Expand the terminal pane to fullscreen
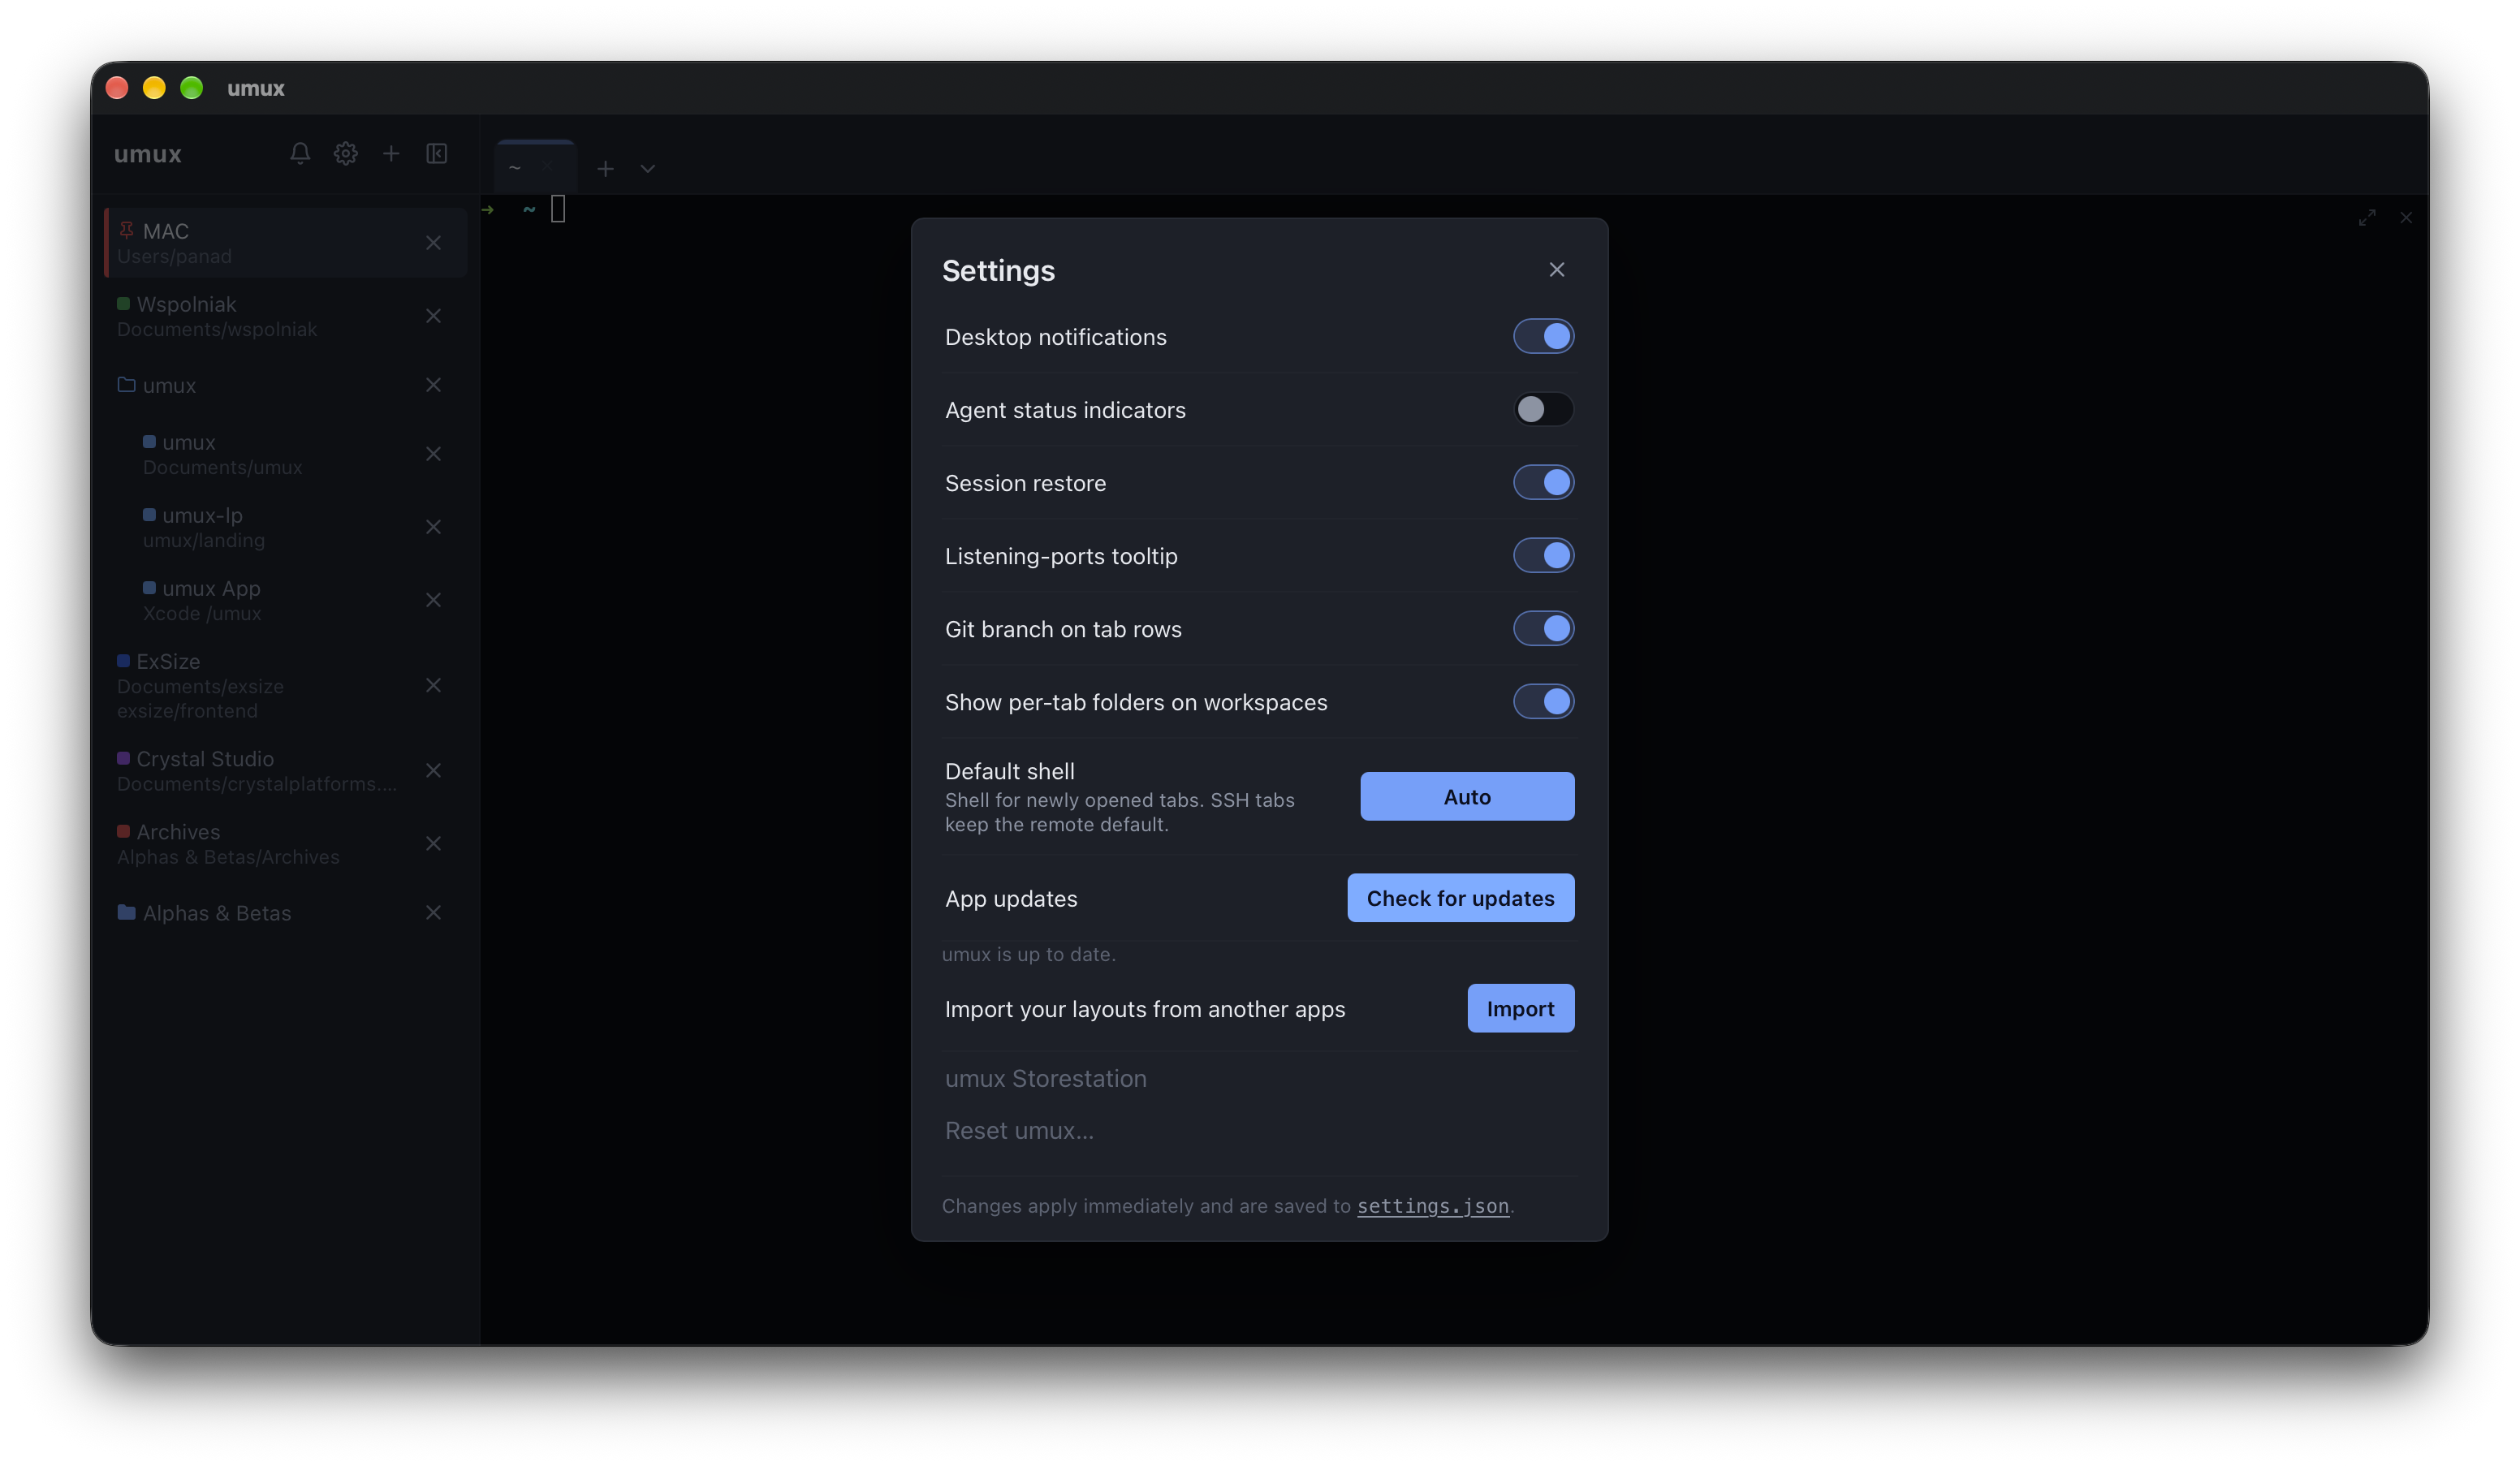This screenshot has height=1466, width=2520. pos(2367,218)
